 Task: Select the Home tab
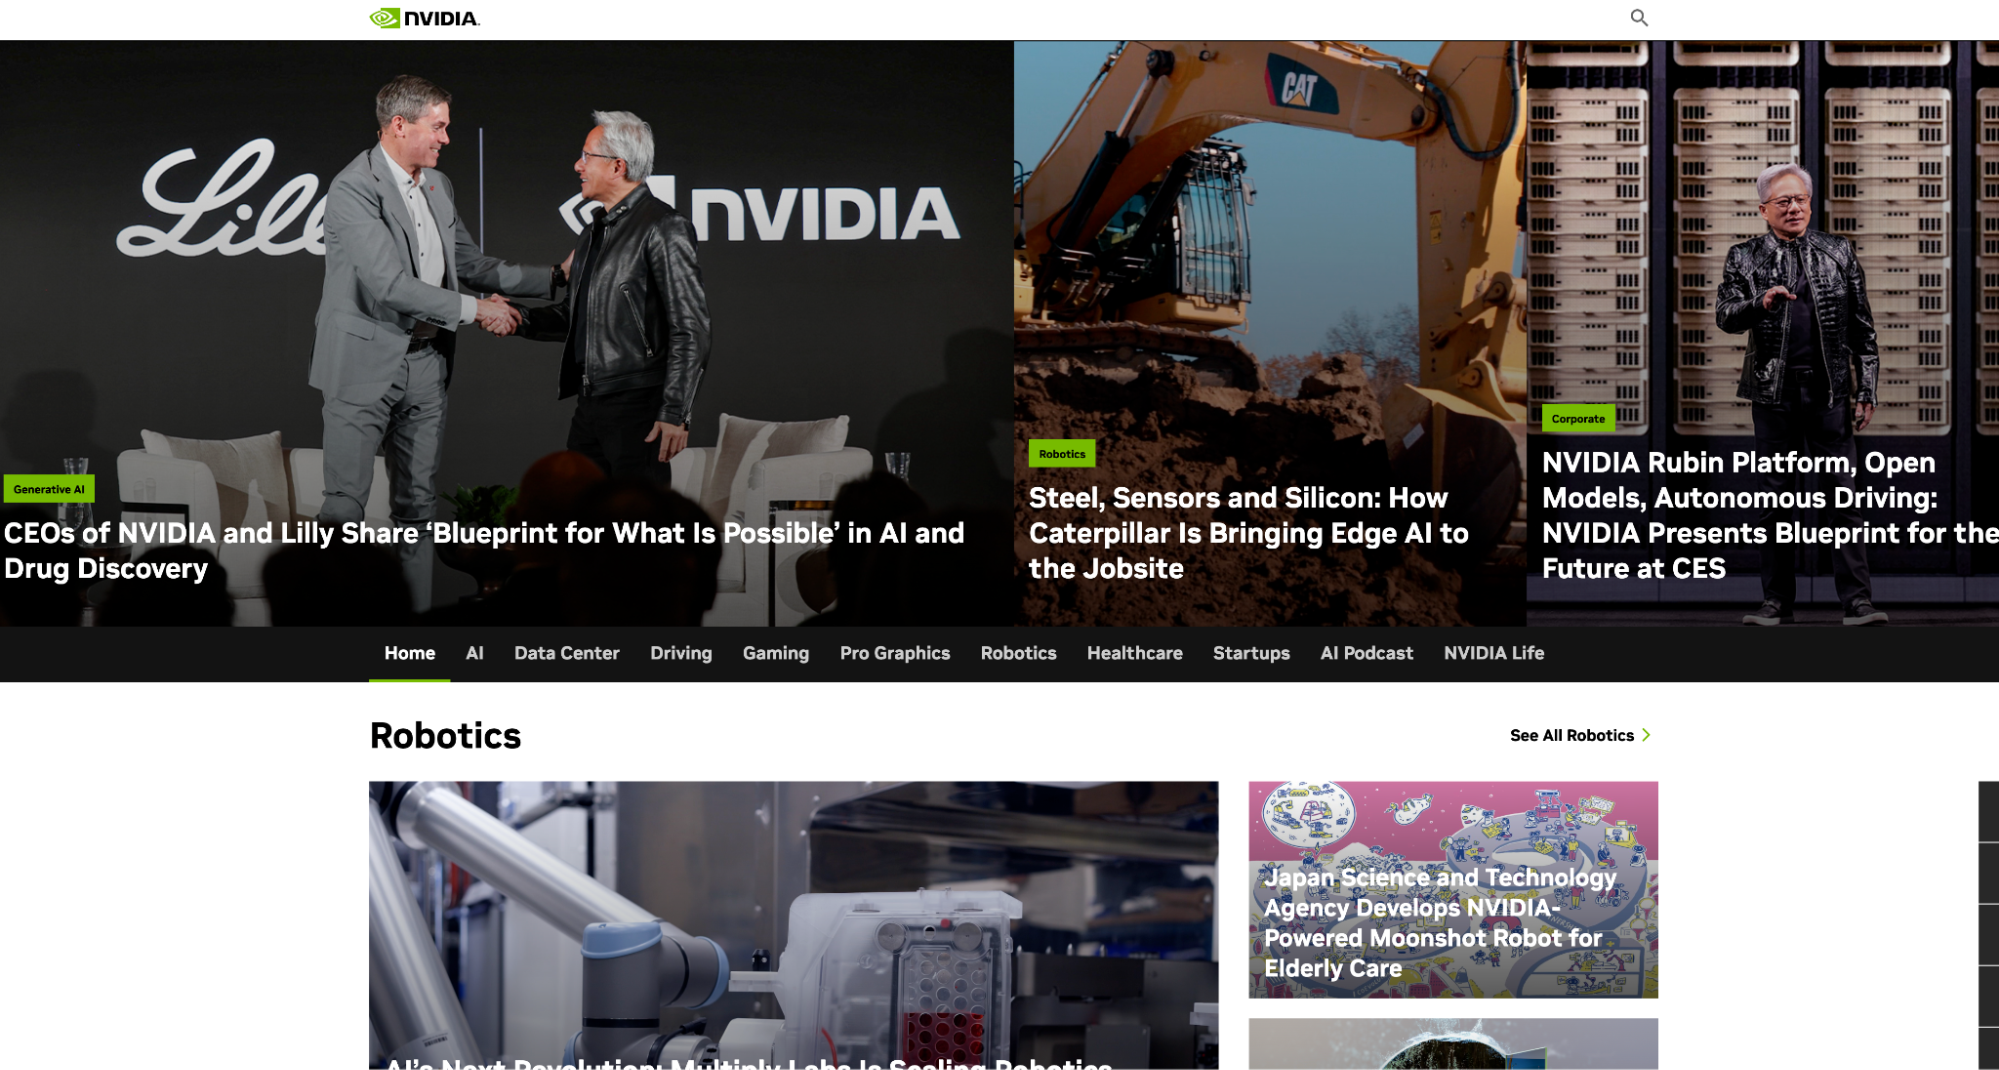click(x=409, y=653)
